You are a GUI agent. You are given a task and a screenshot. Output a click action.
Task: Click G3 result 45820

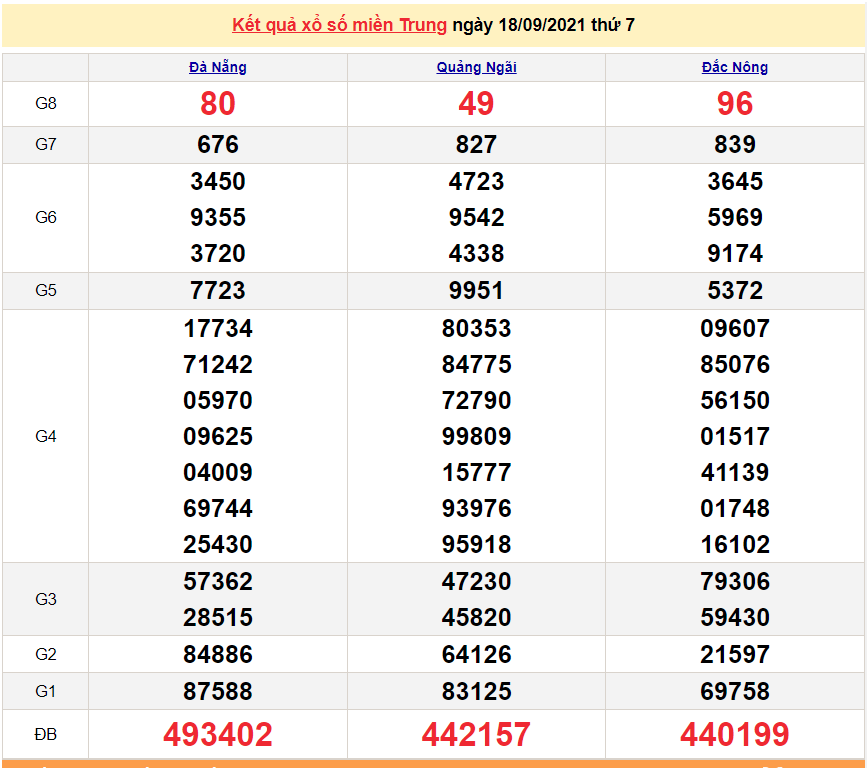pyautogui.click(x=476, y=617)
